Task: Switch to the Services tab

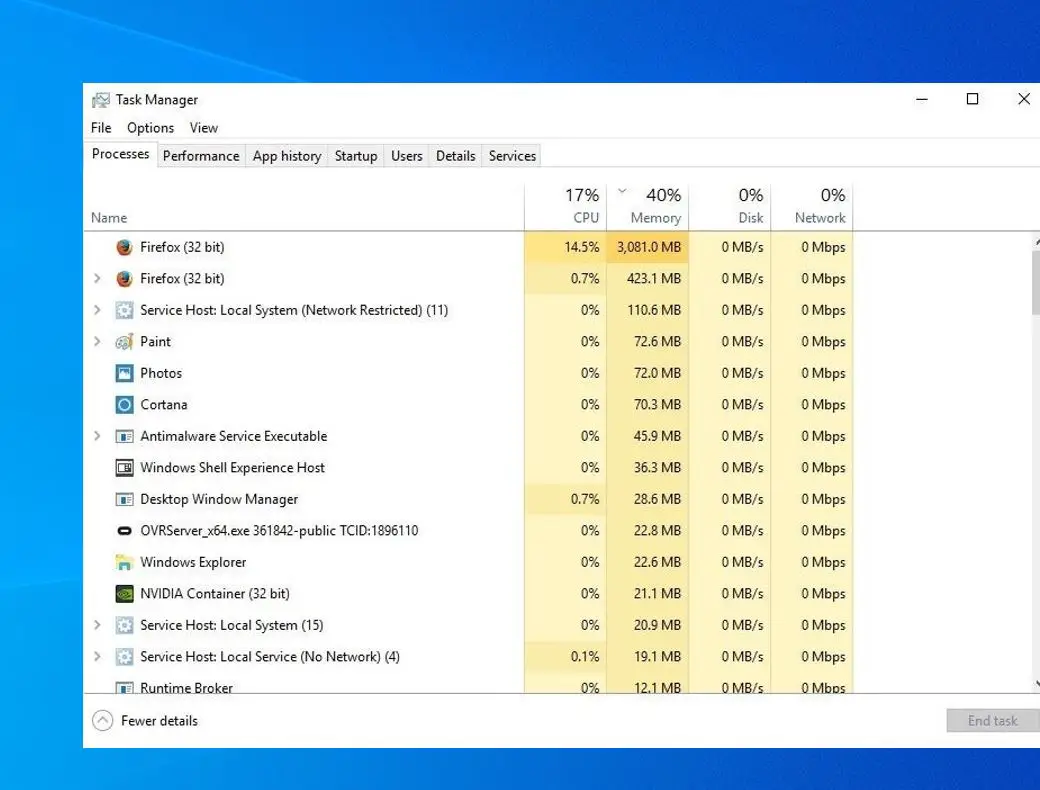Action: click(x=512, y=156)
